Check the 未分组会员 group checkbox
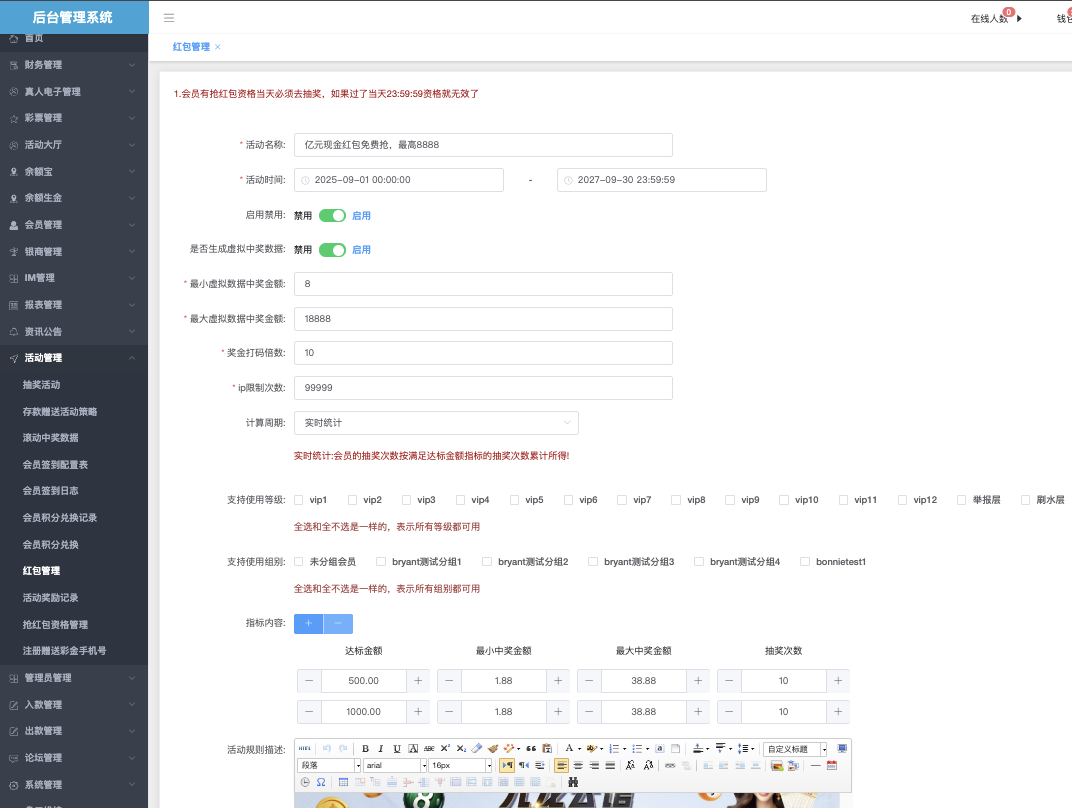Screen dimensions: 1072x808 tap(299, 562)
